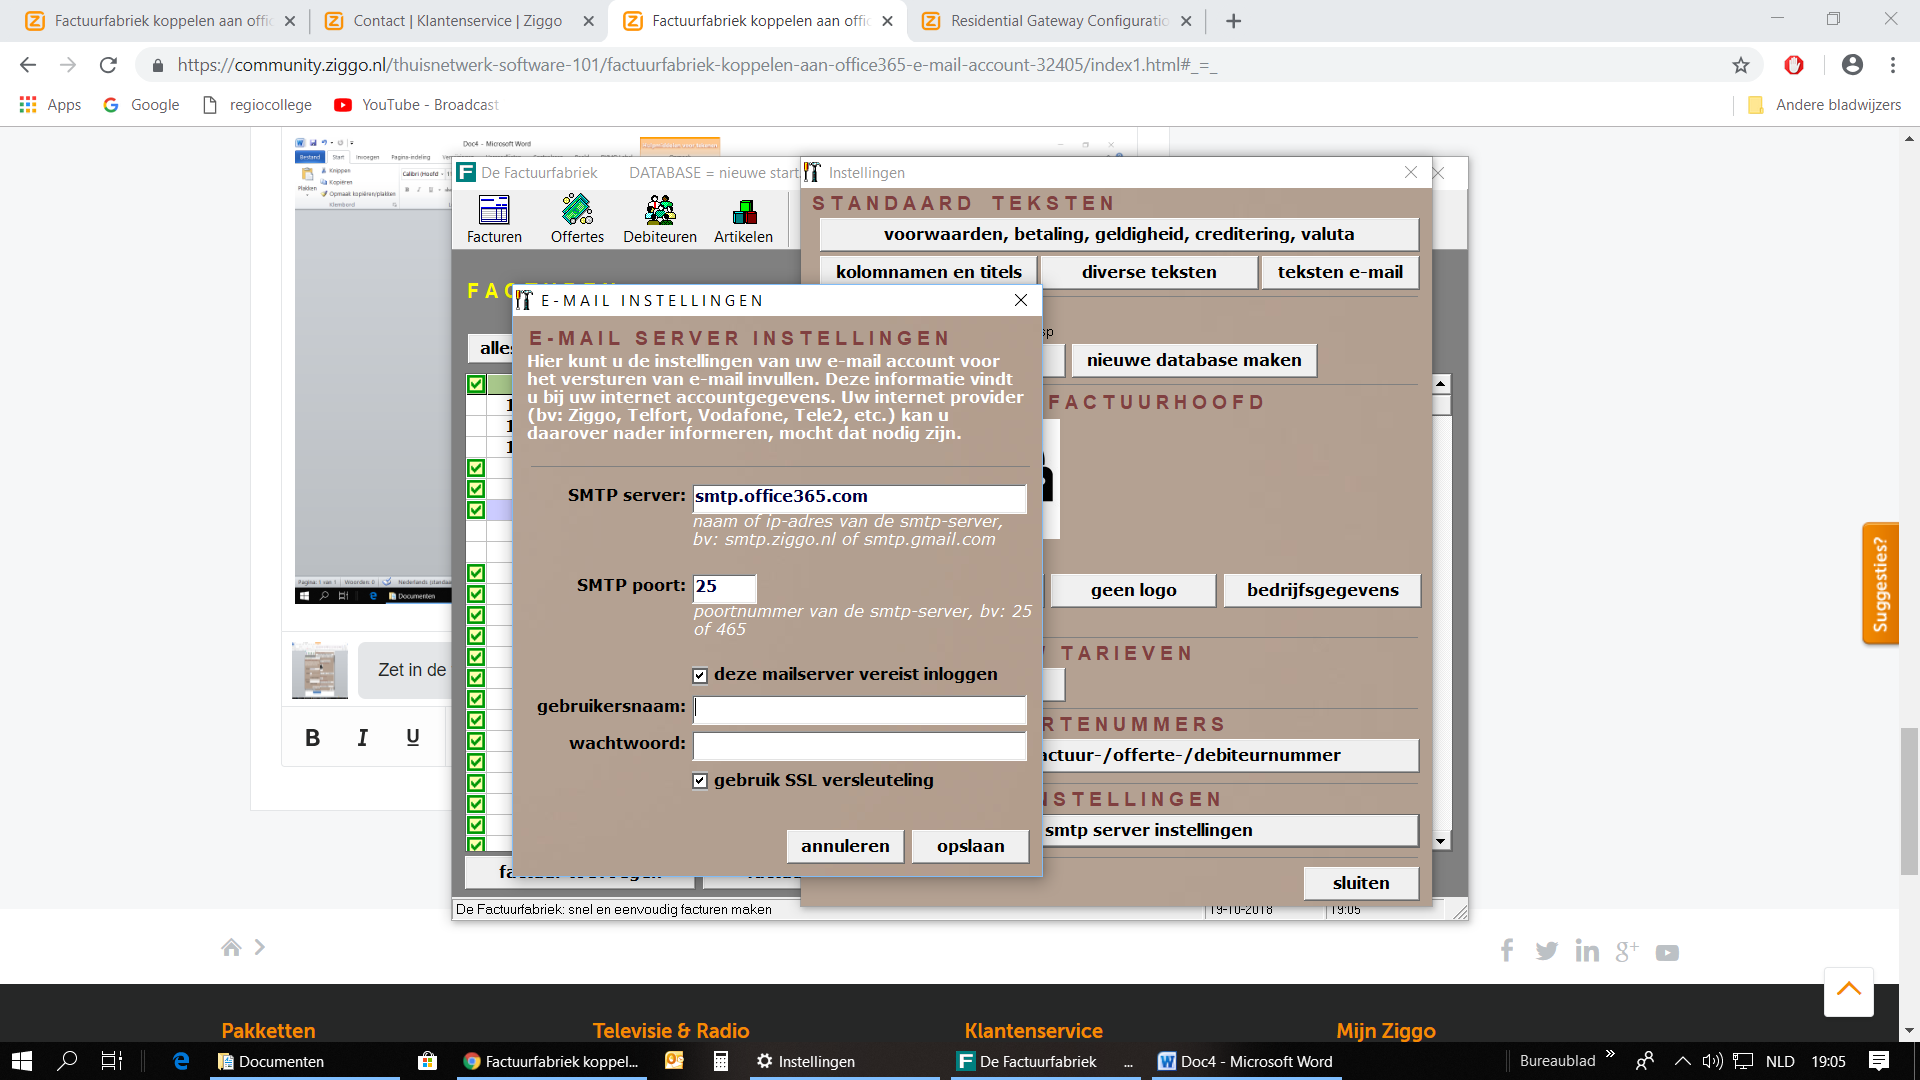Apply bold formatting in editor

312,738
